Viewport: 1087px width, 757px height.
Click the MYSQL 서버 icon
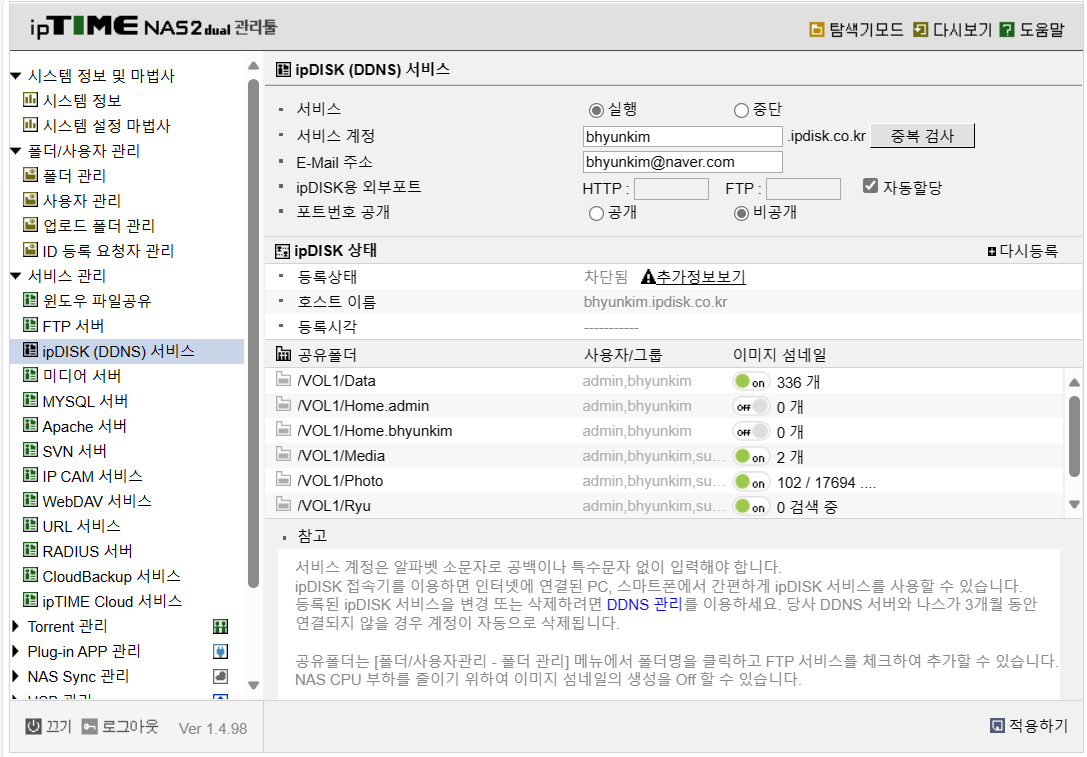tap(30, 400)
